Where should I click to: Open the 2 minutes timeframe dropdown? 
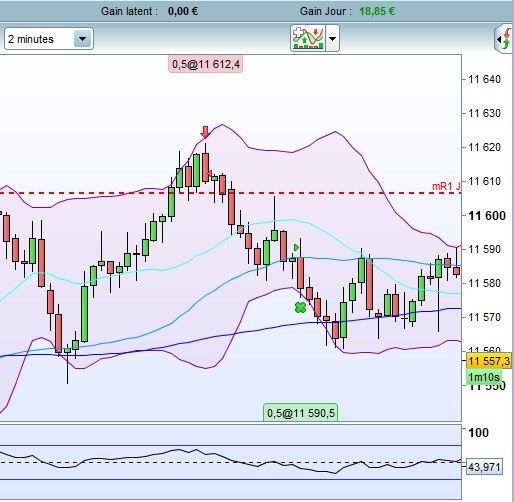(x=49, y=39)
